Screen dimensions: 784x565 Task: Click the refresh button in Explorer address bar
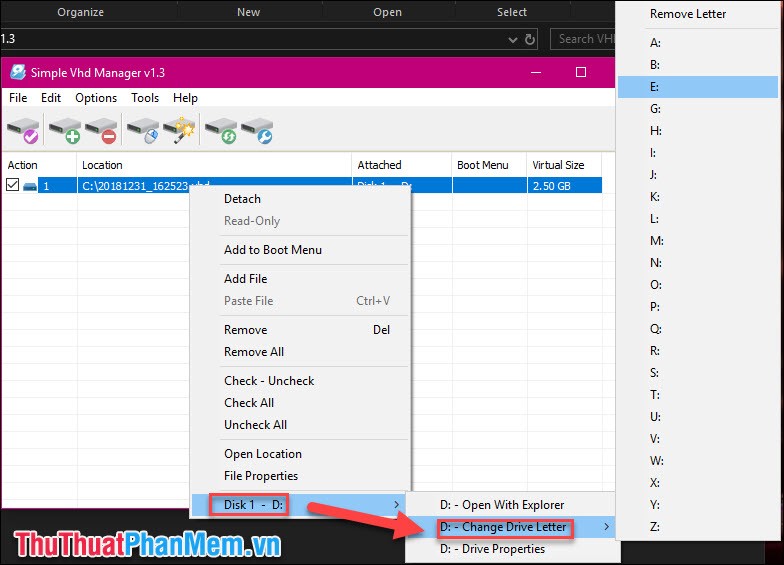(530, 39)
